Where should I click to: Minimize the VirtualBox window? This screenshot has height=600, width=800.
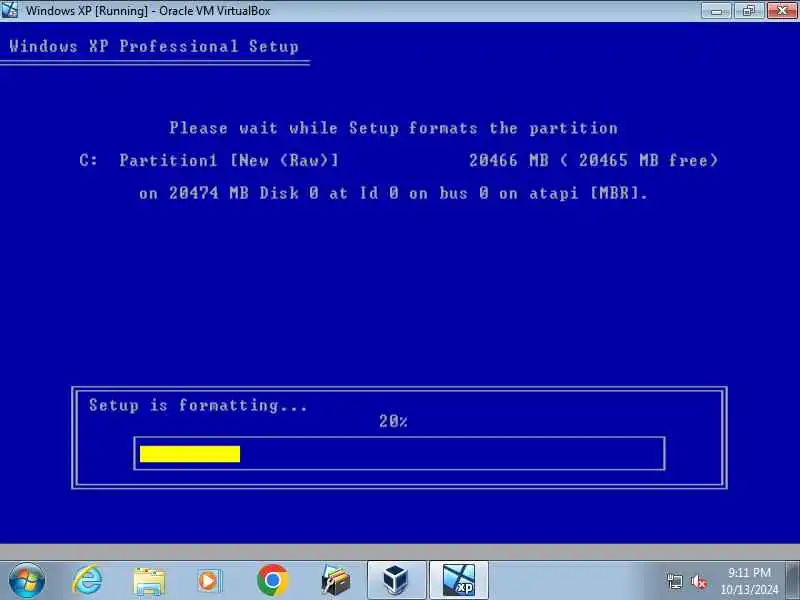point(717,10)
